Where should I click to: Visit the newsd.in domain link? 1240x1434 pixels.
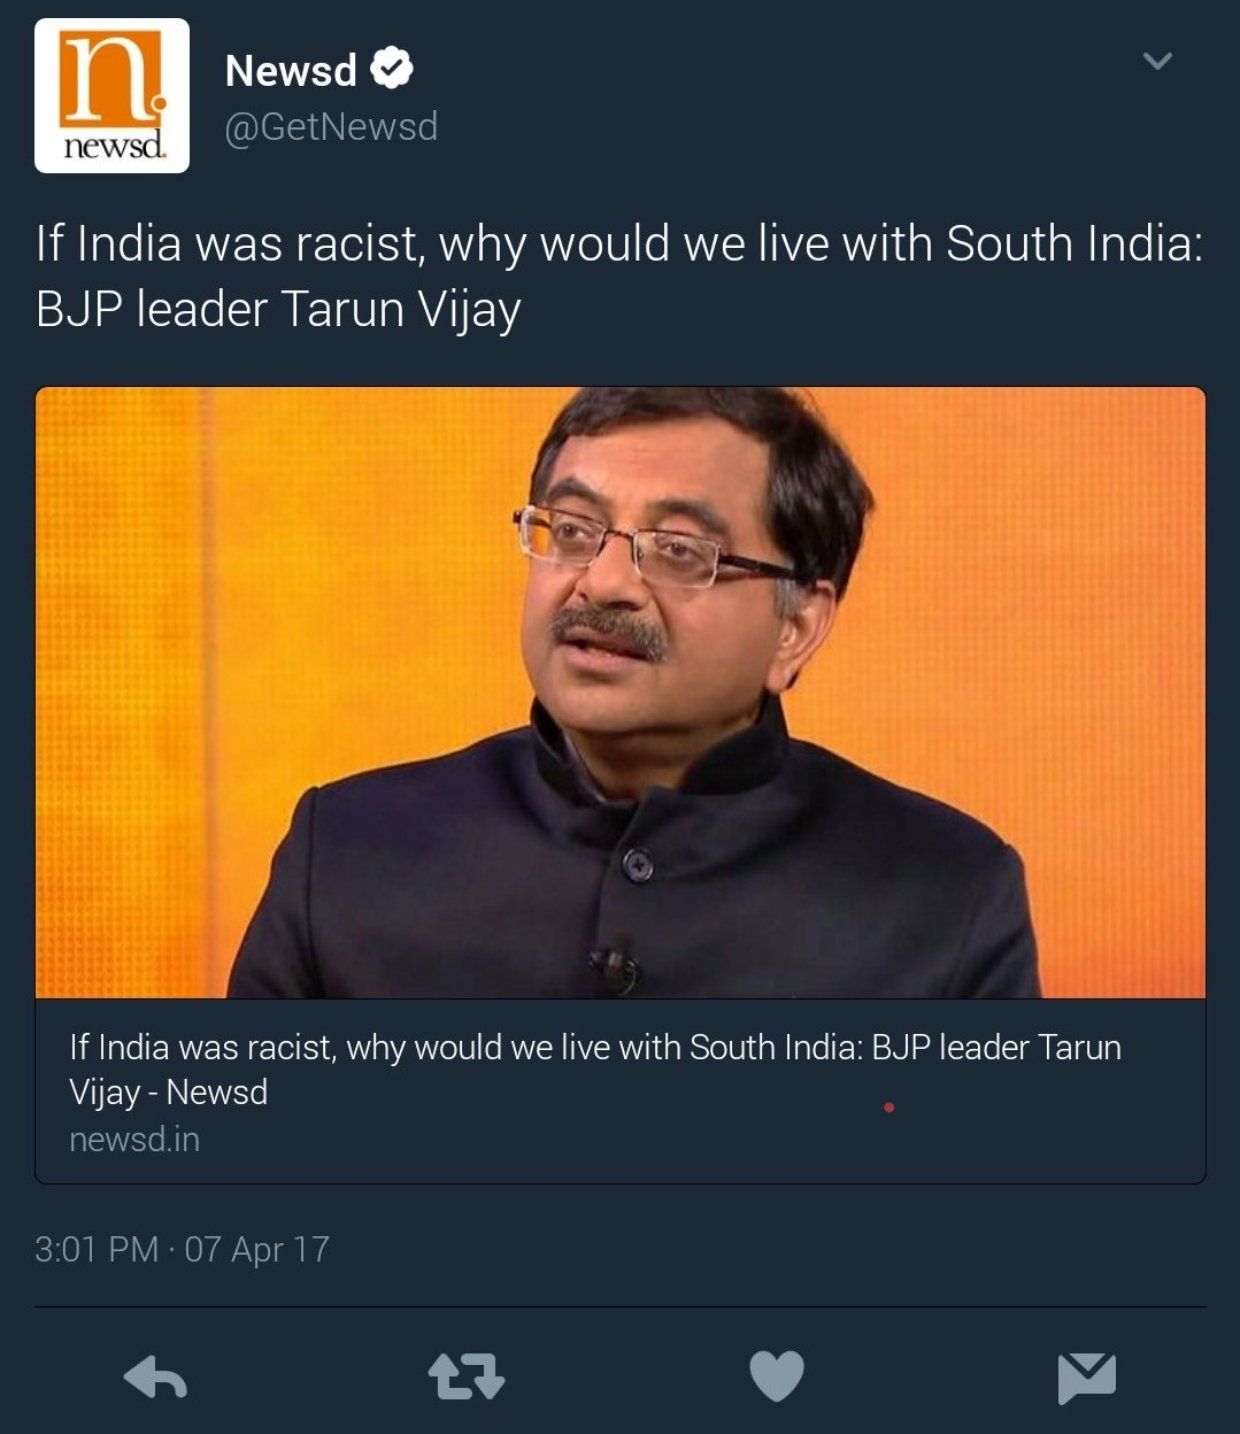click(x=134, y=1139)
